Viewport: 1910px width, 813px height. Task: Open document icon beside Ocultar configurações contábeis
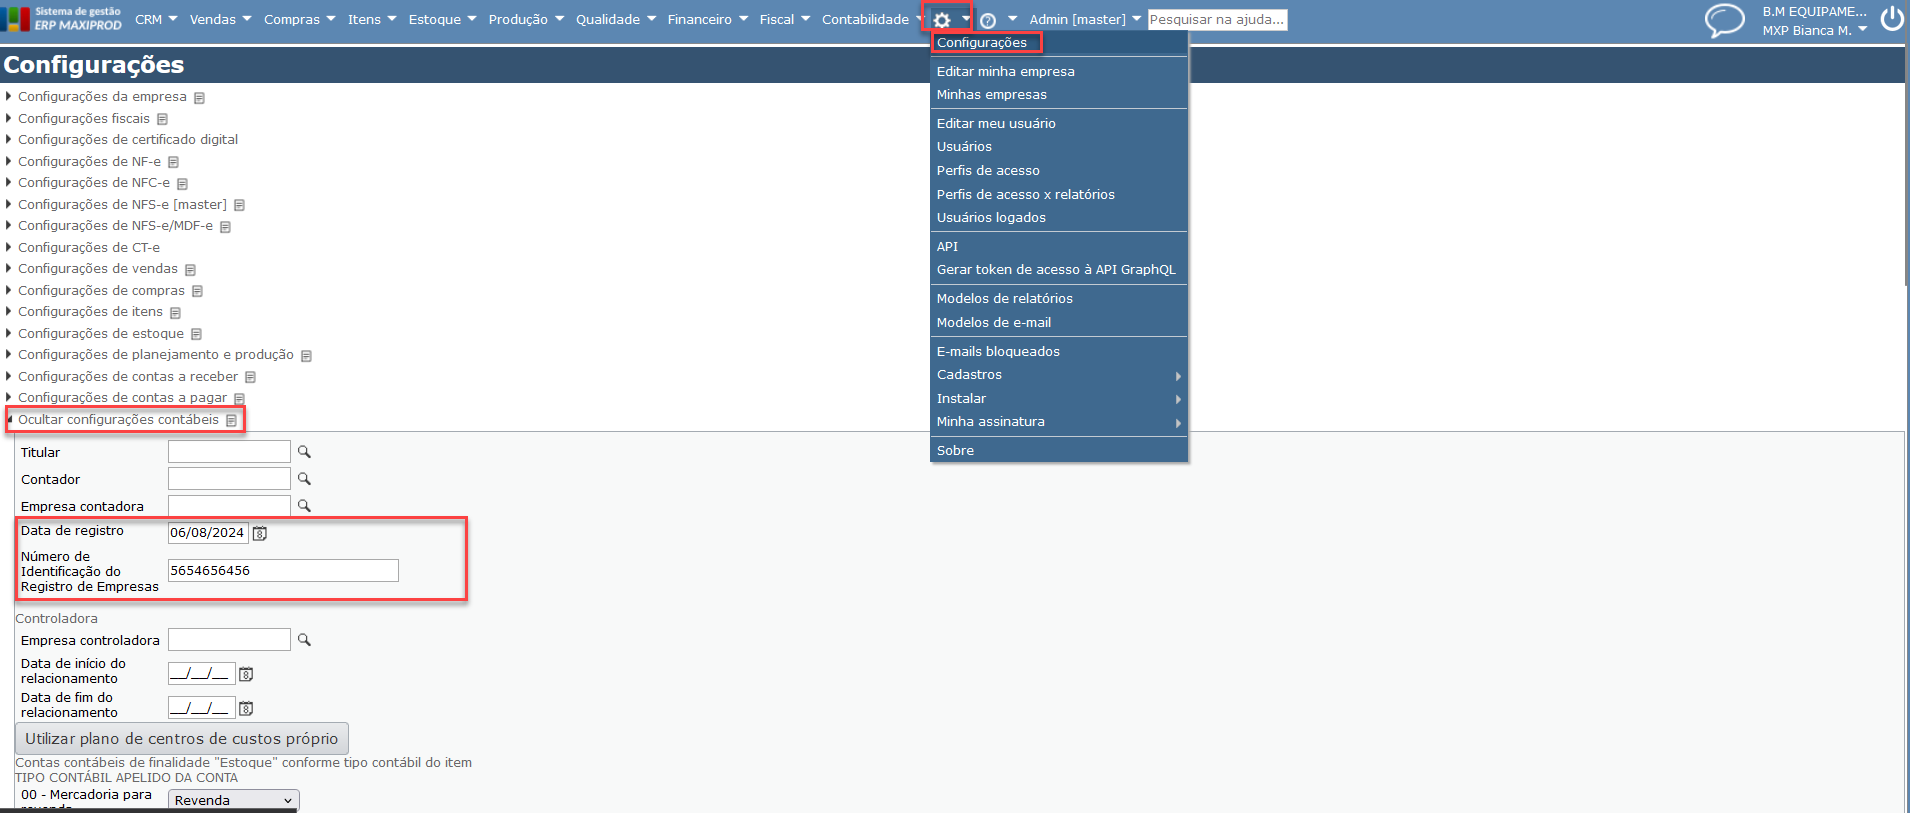point(231,421)
